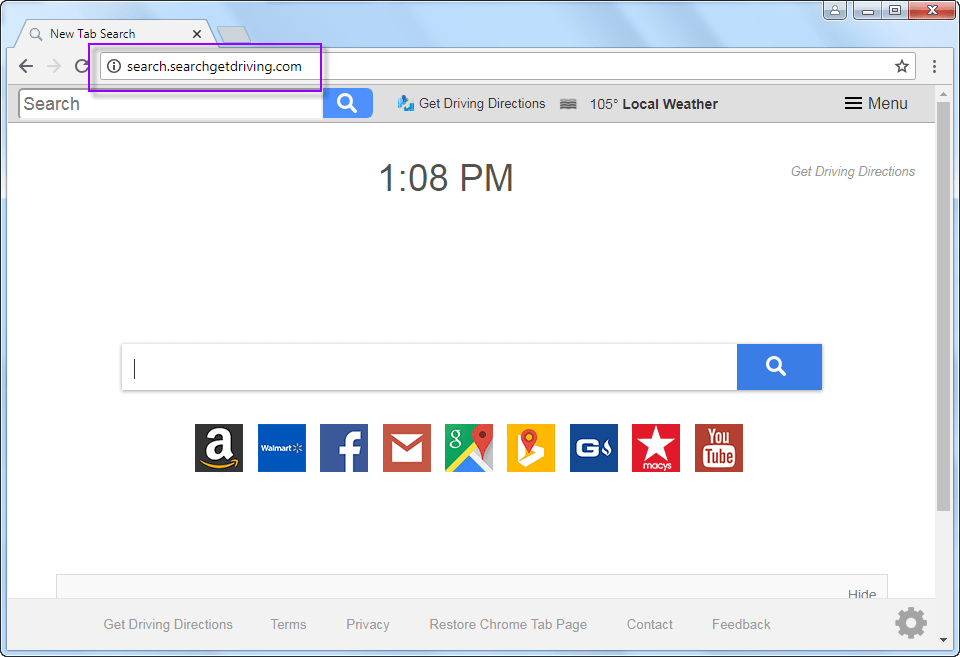Open the Macy's star shortcut tile
This screenshot has width=960, height=657.
pos(656,448)
